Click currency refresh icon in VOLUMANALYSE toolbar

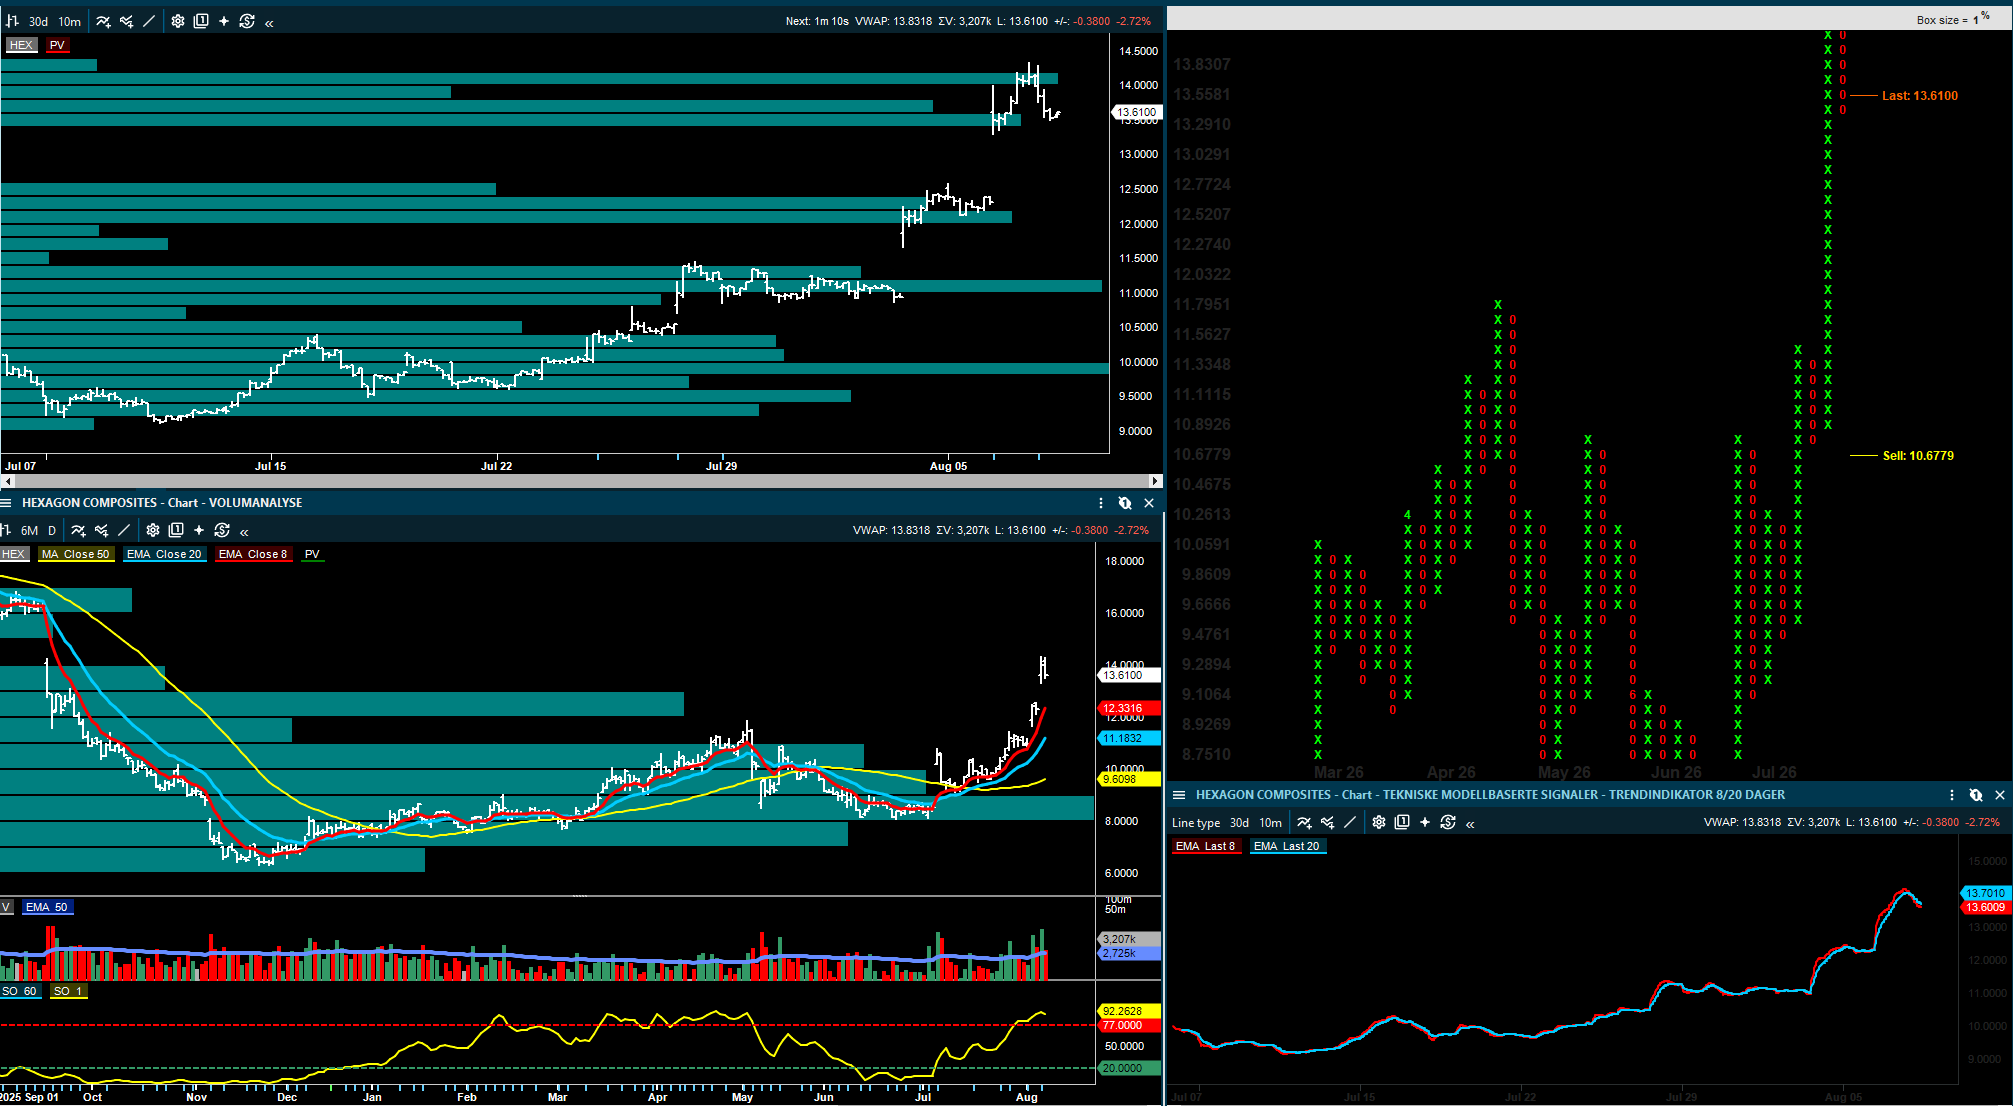pyautogui.click(x=222, y=530)
